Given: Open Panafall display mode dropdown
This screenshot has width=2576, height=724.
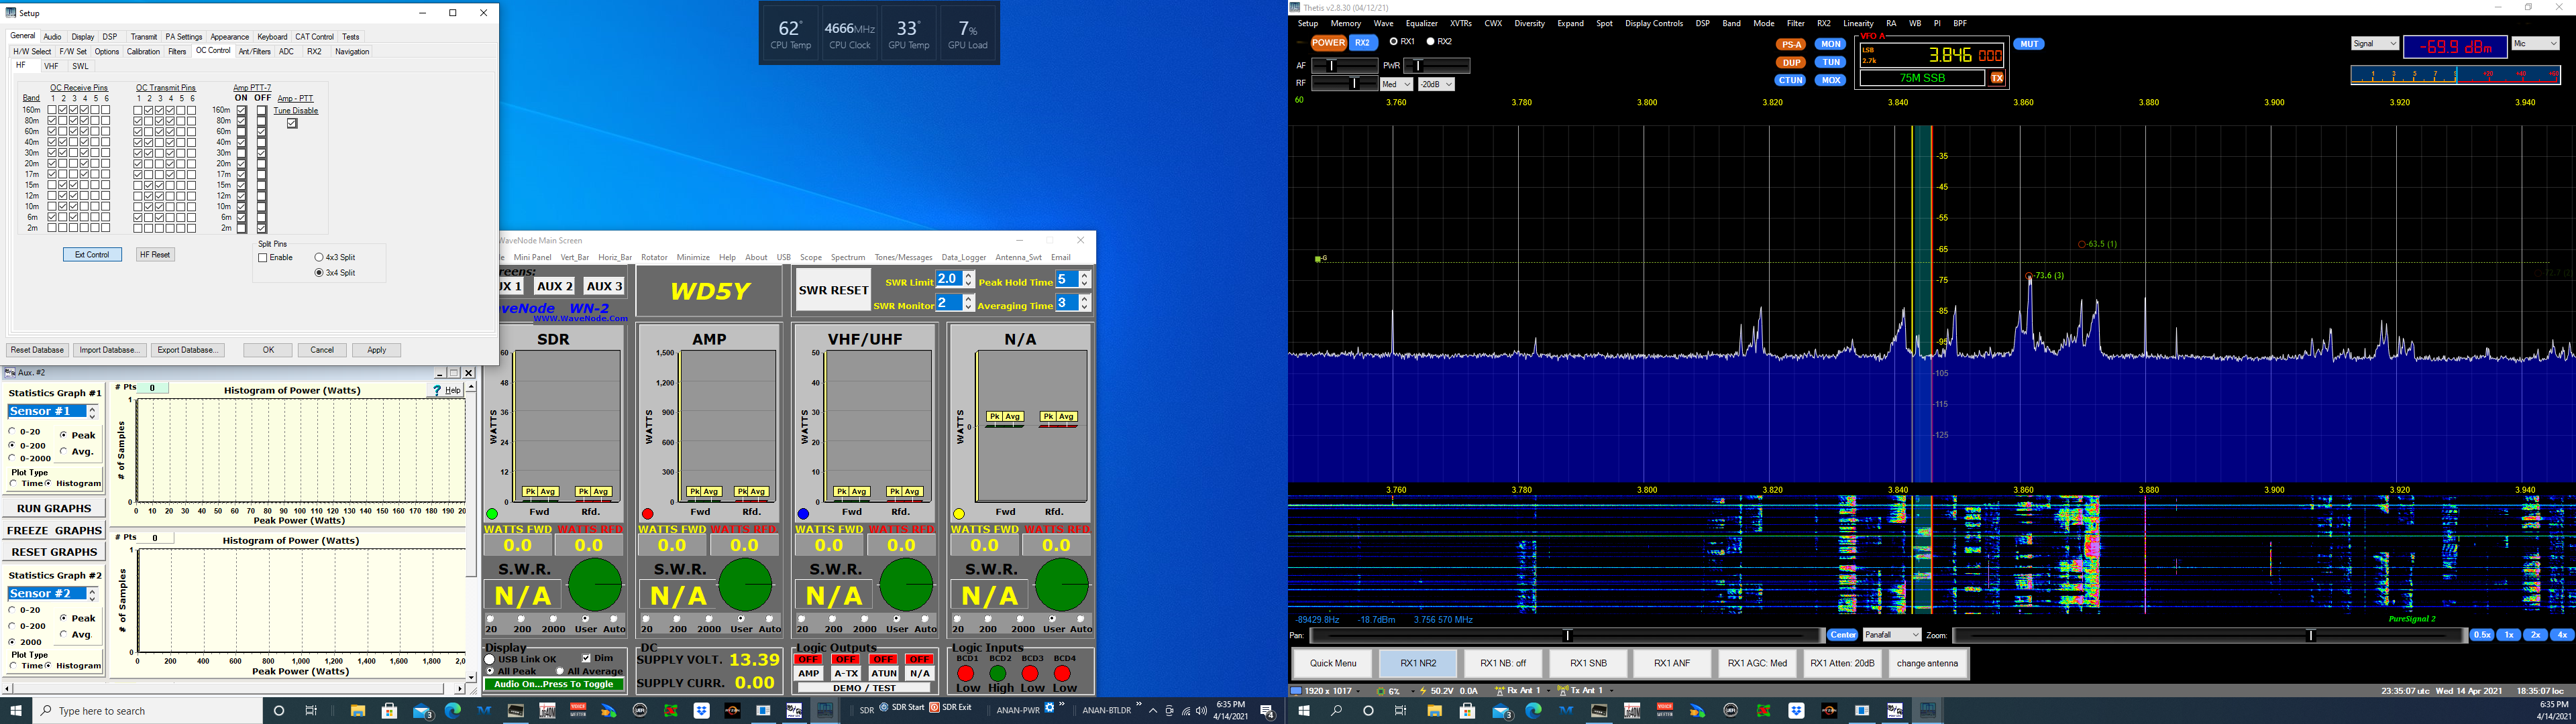Looking at the screenshot, I should point(1892,635).
